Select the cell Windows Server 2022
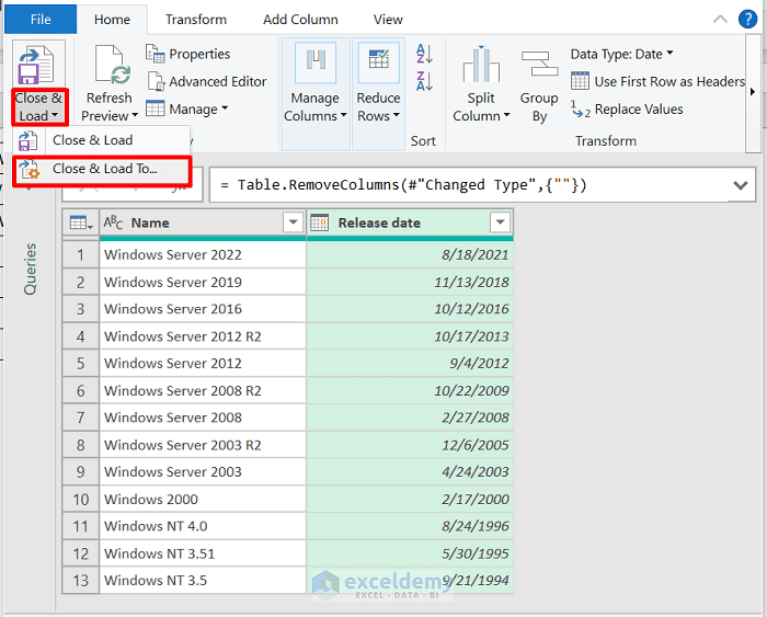The image size is (767, 617). point(203,255)
